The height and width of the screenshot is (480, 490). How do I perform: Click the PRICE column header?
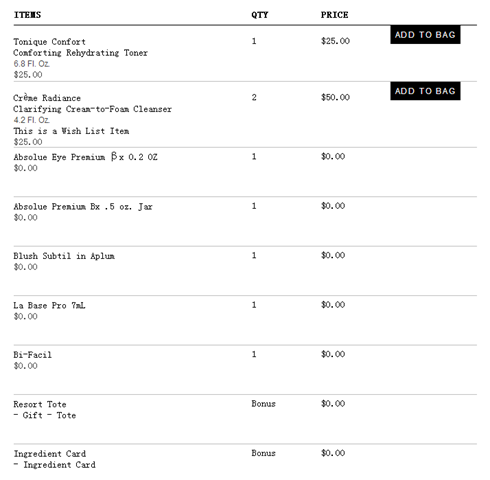[x=334, y=15]
